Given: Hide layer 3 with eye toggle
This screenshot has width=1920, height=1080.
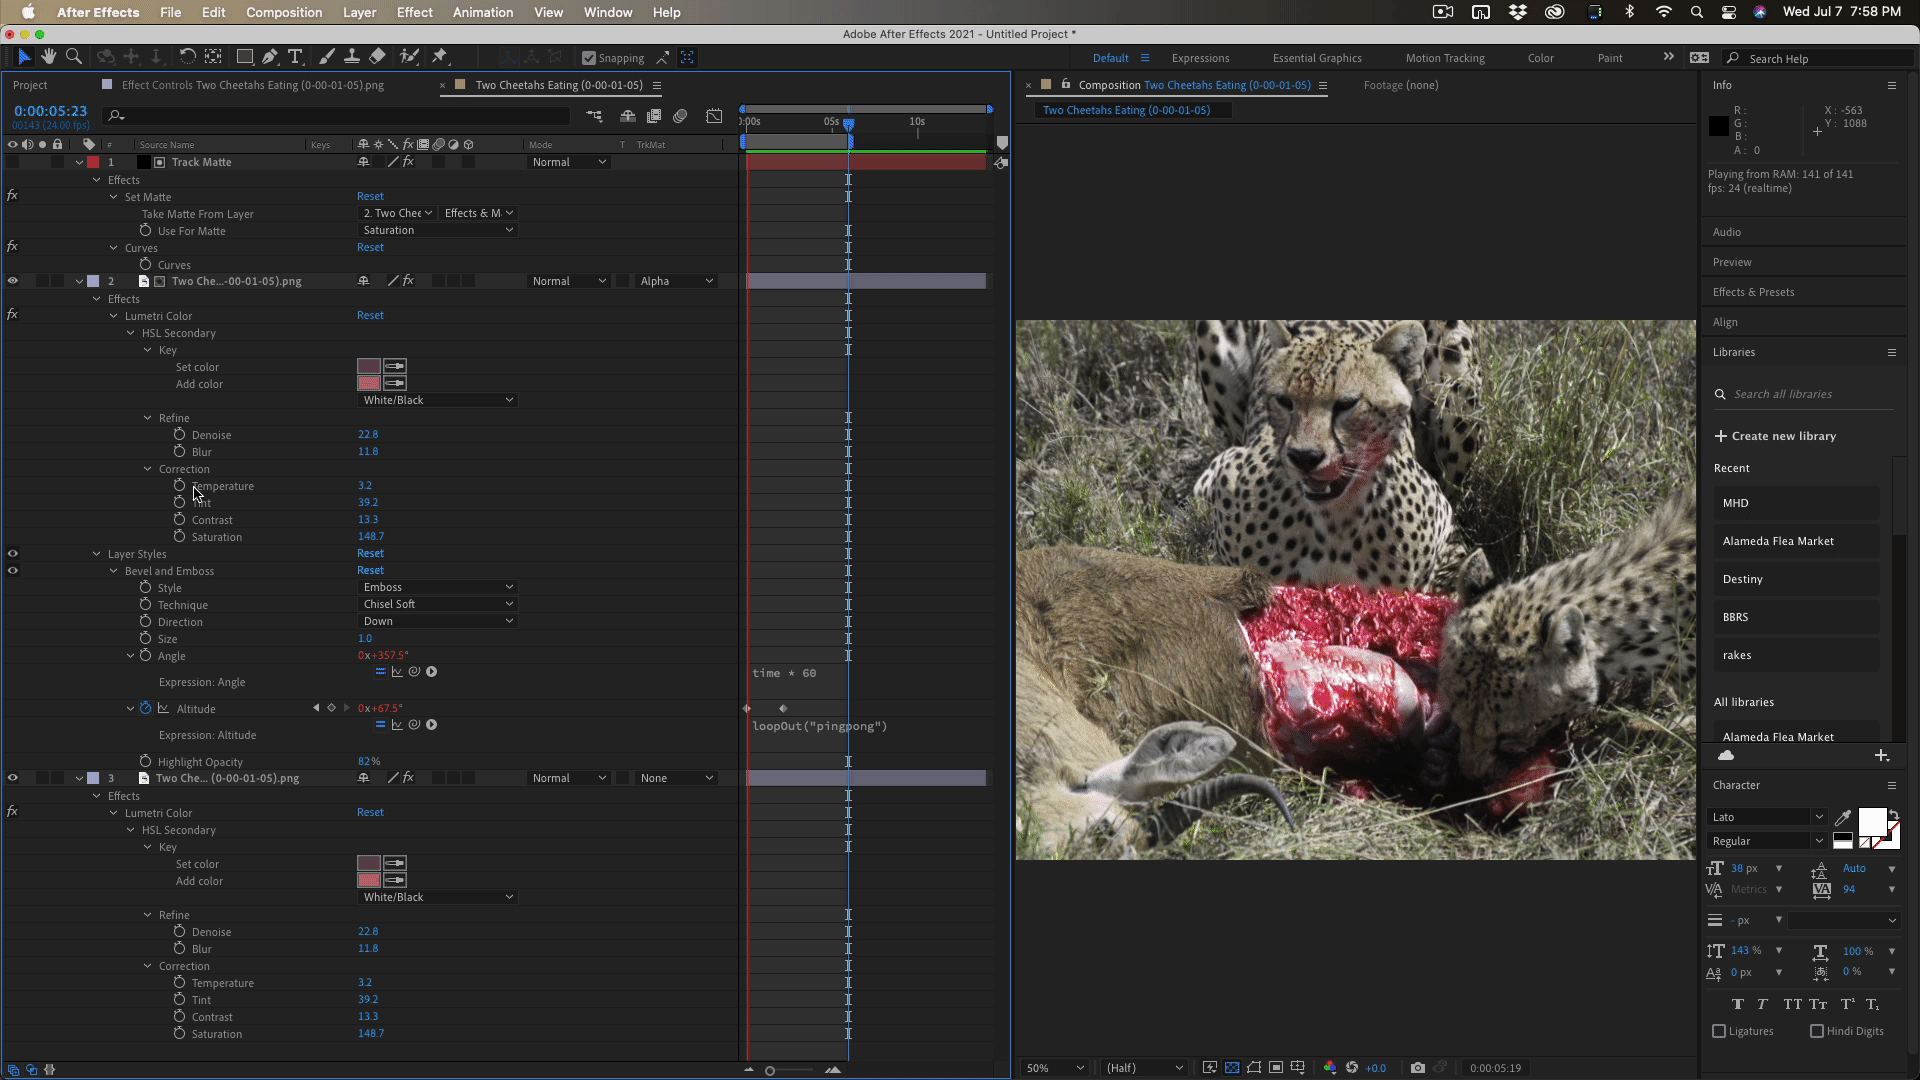Looking at the screenshot, I should click(13, 778).
